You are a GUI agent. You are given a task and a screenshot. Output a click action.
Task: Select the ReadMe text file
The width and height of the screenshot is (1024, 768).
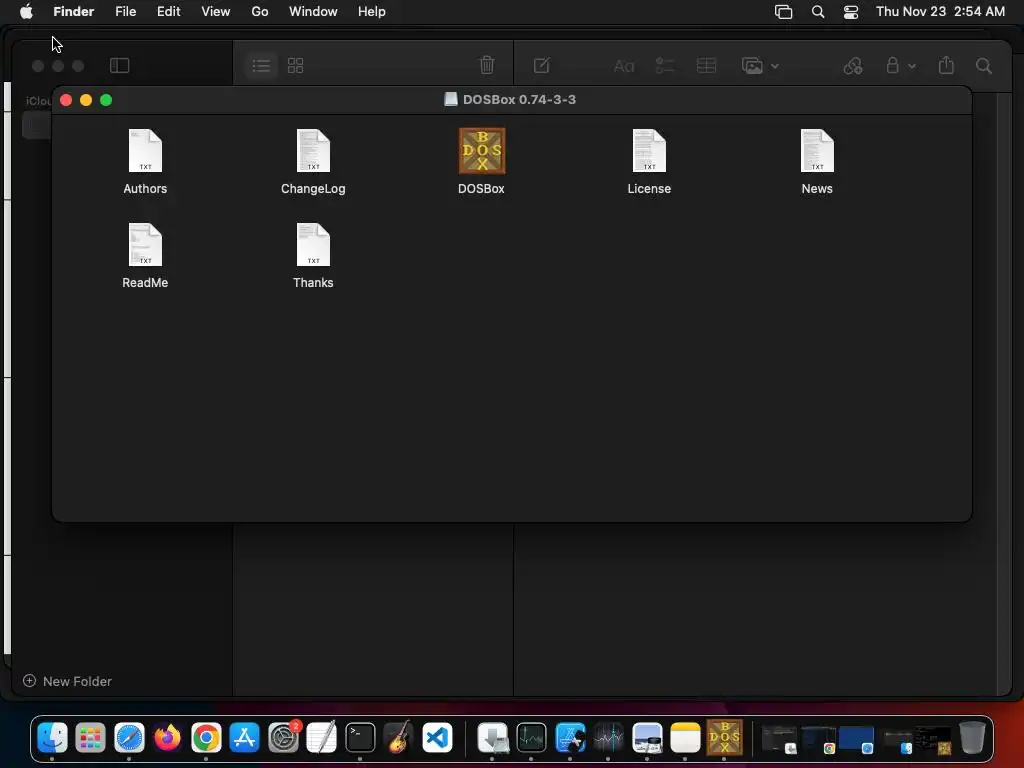145,245
